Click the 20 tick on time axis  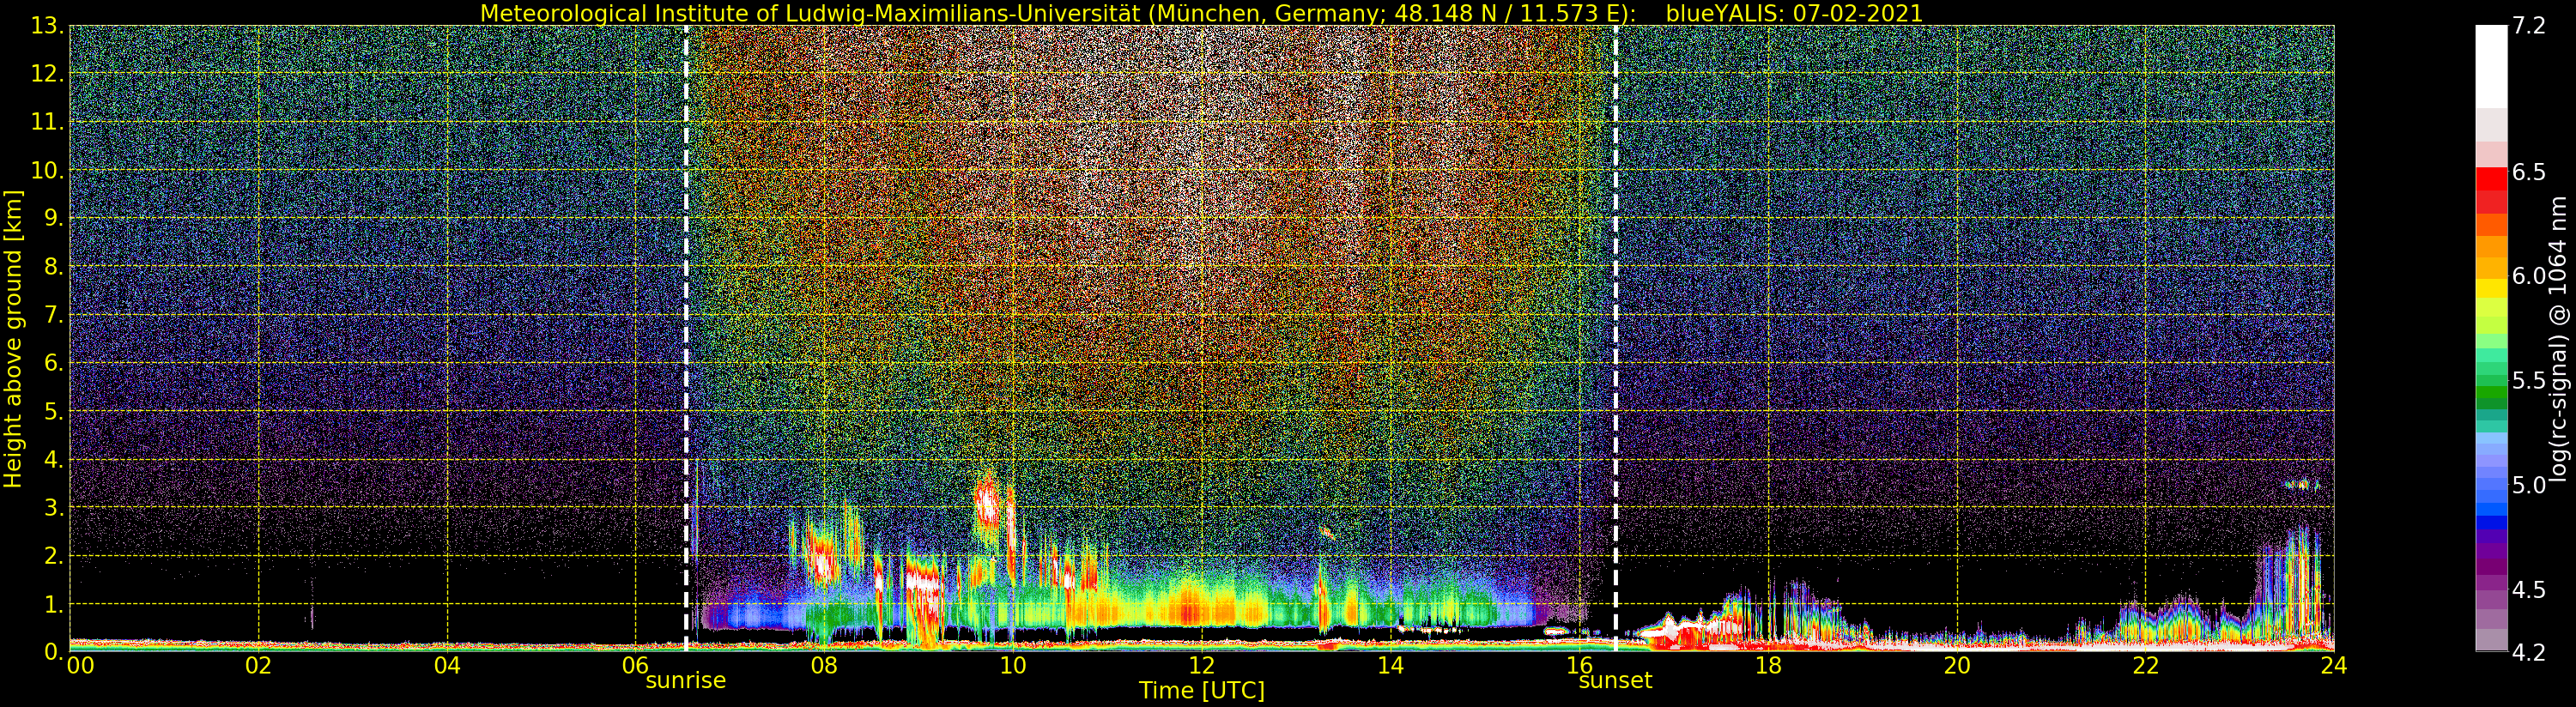1956,666
